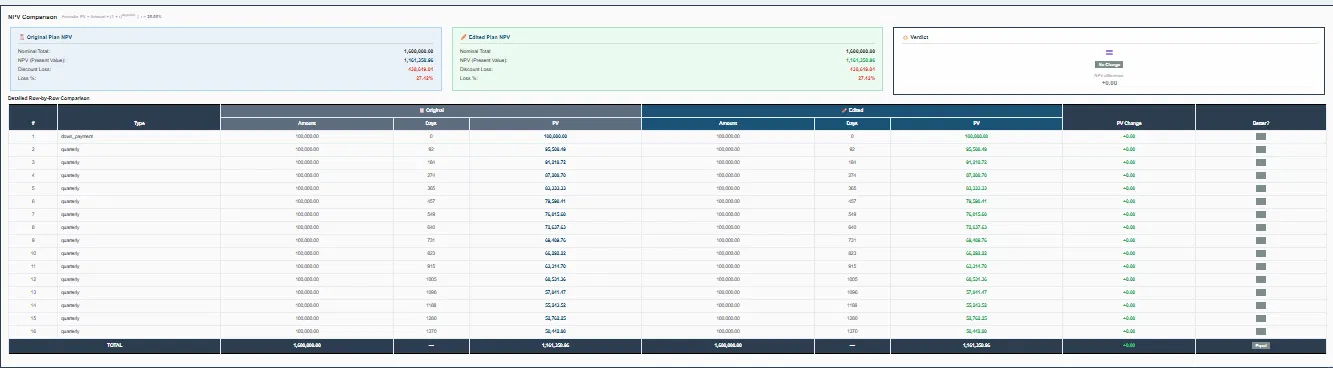Click the pencil icon in Edited column header
This screenshot has width=1333, height=368.
(844, 110)
